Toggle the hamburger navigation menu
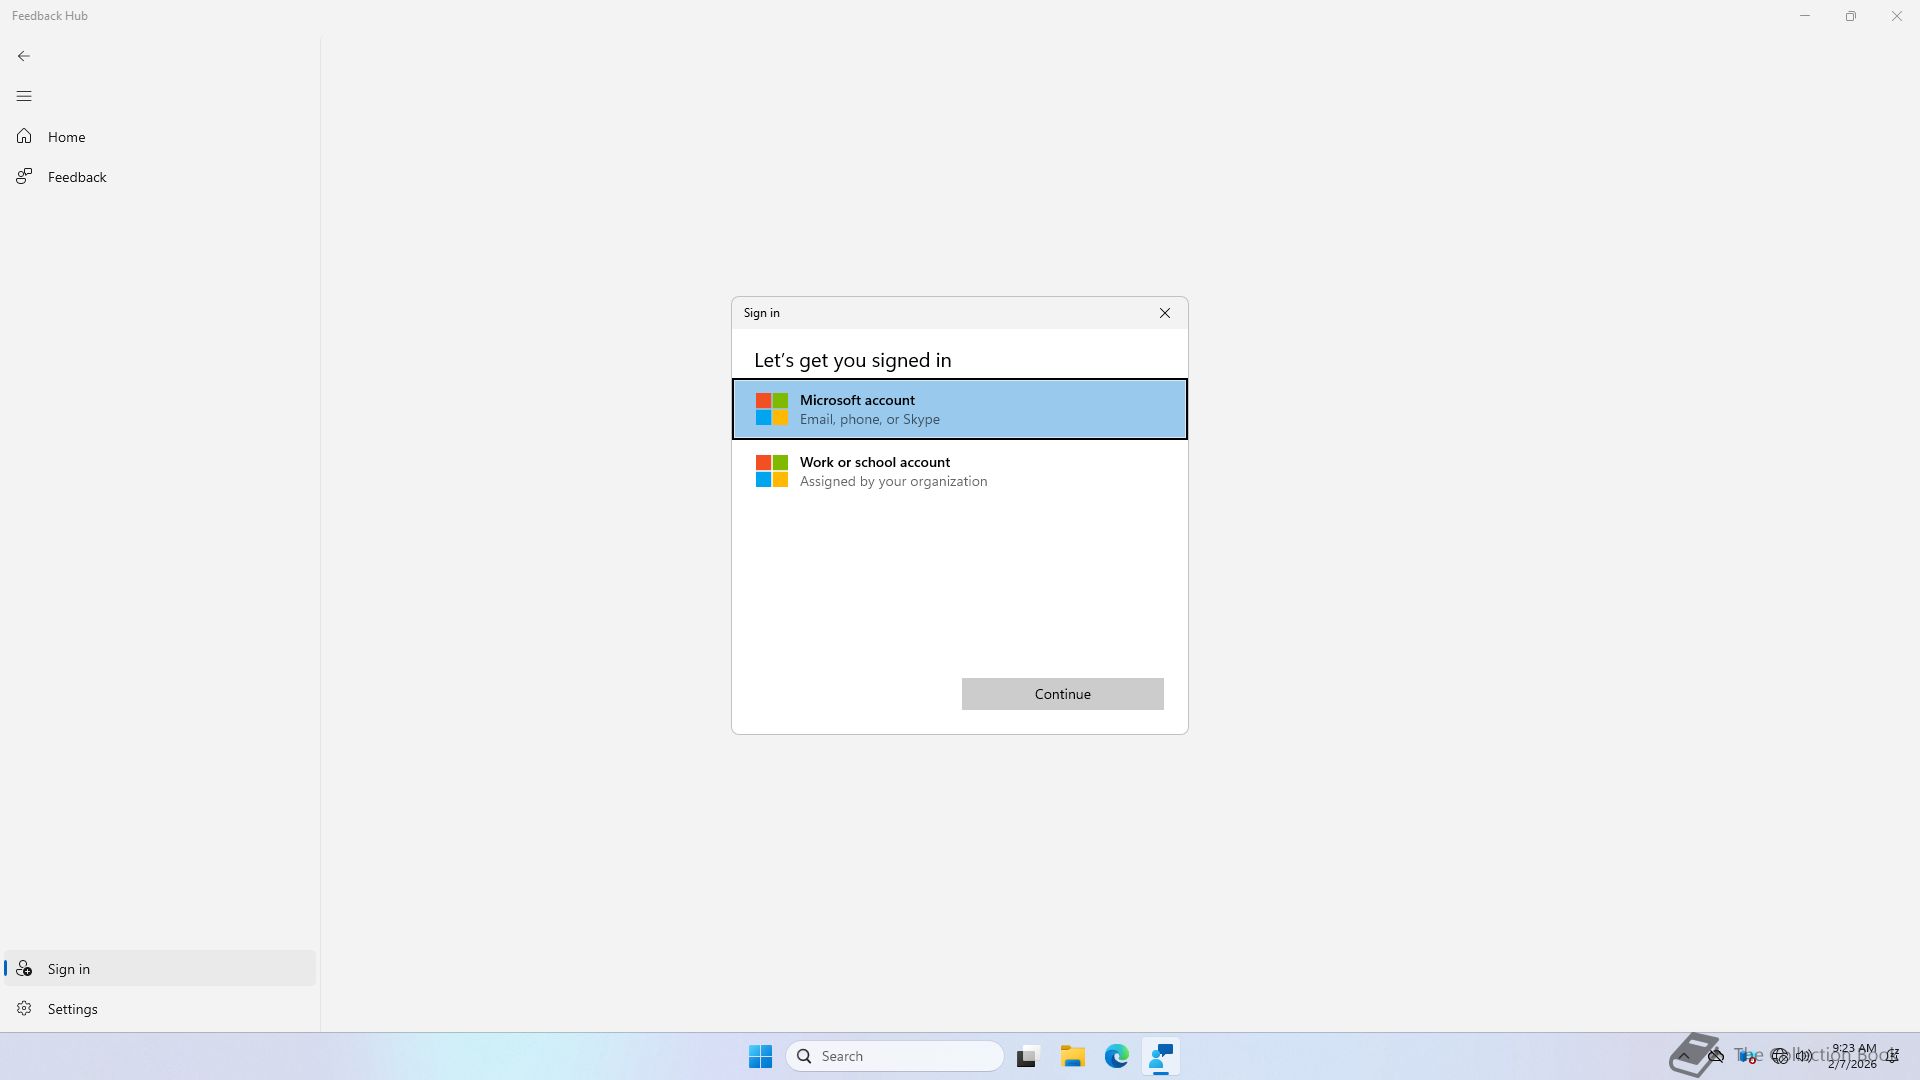This screenshot has height=1080, width=1920. (24, 96)
